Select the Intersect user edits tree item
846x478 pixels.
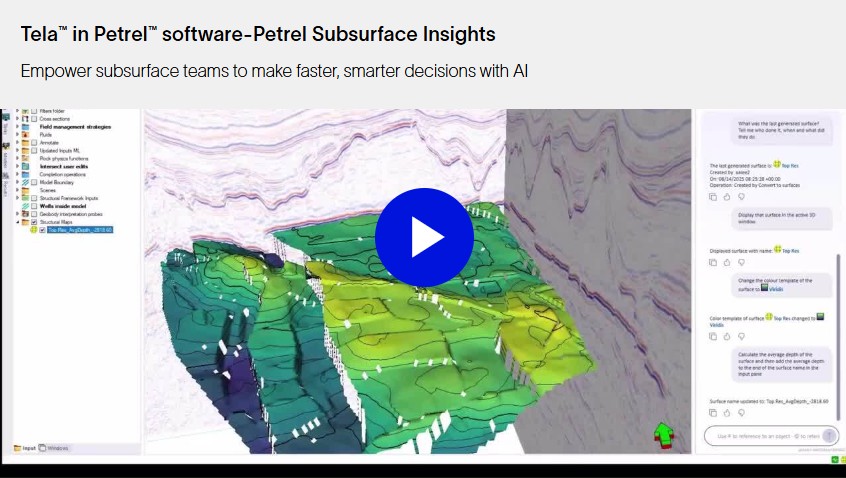click(x=64, y=166)
